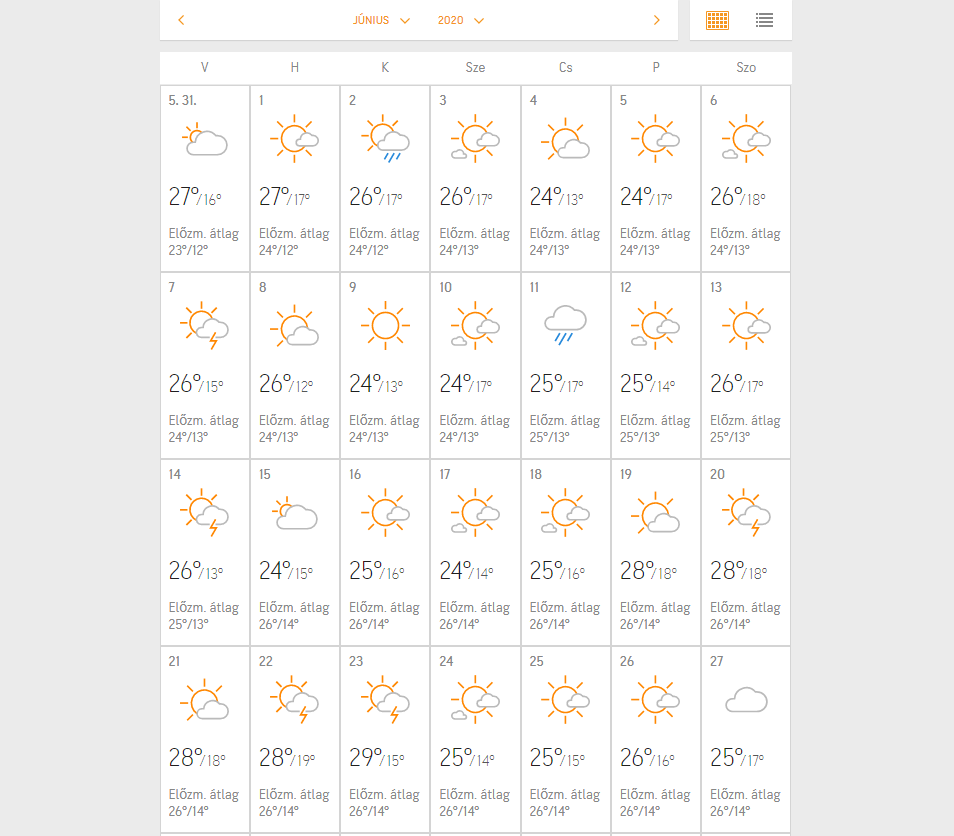This screenshot has height=836, width=954.
Task: Open June 26 day forecast
Action: click(656, 739)
